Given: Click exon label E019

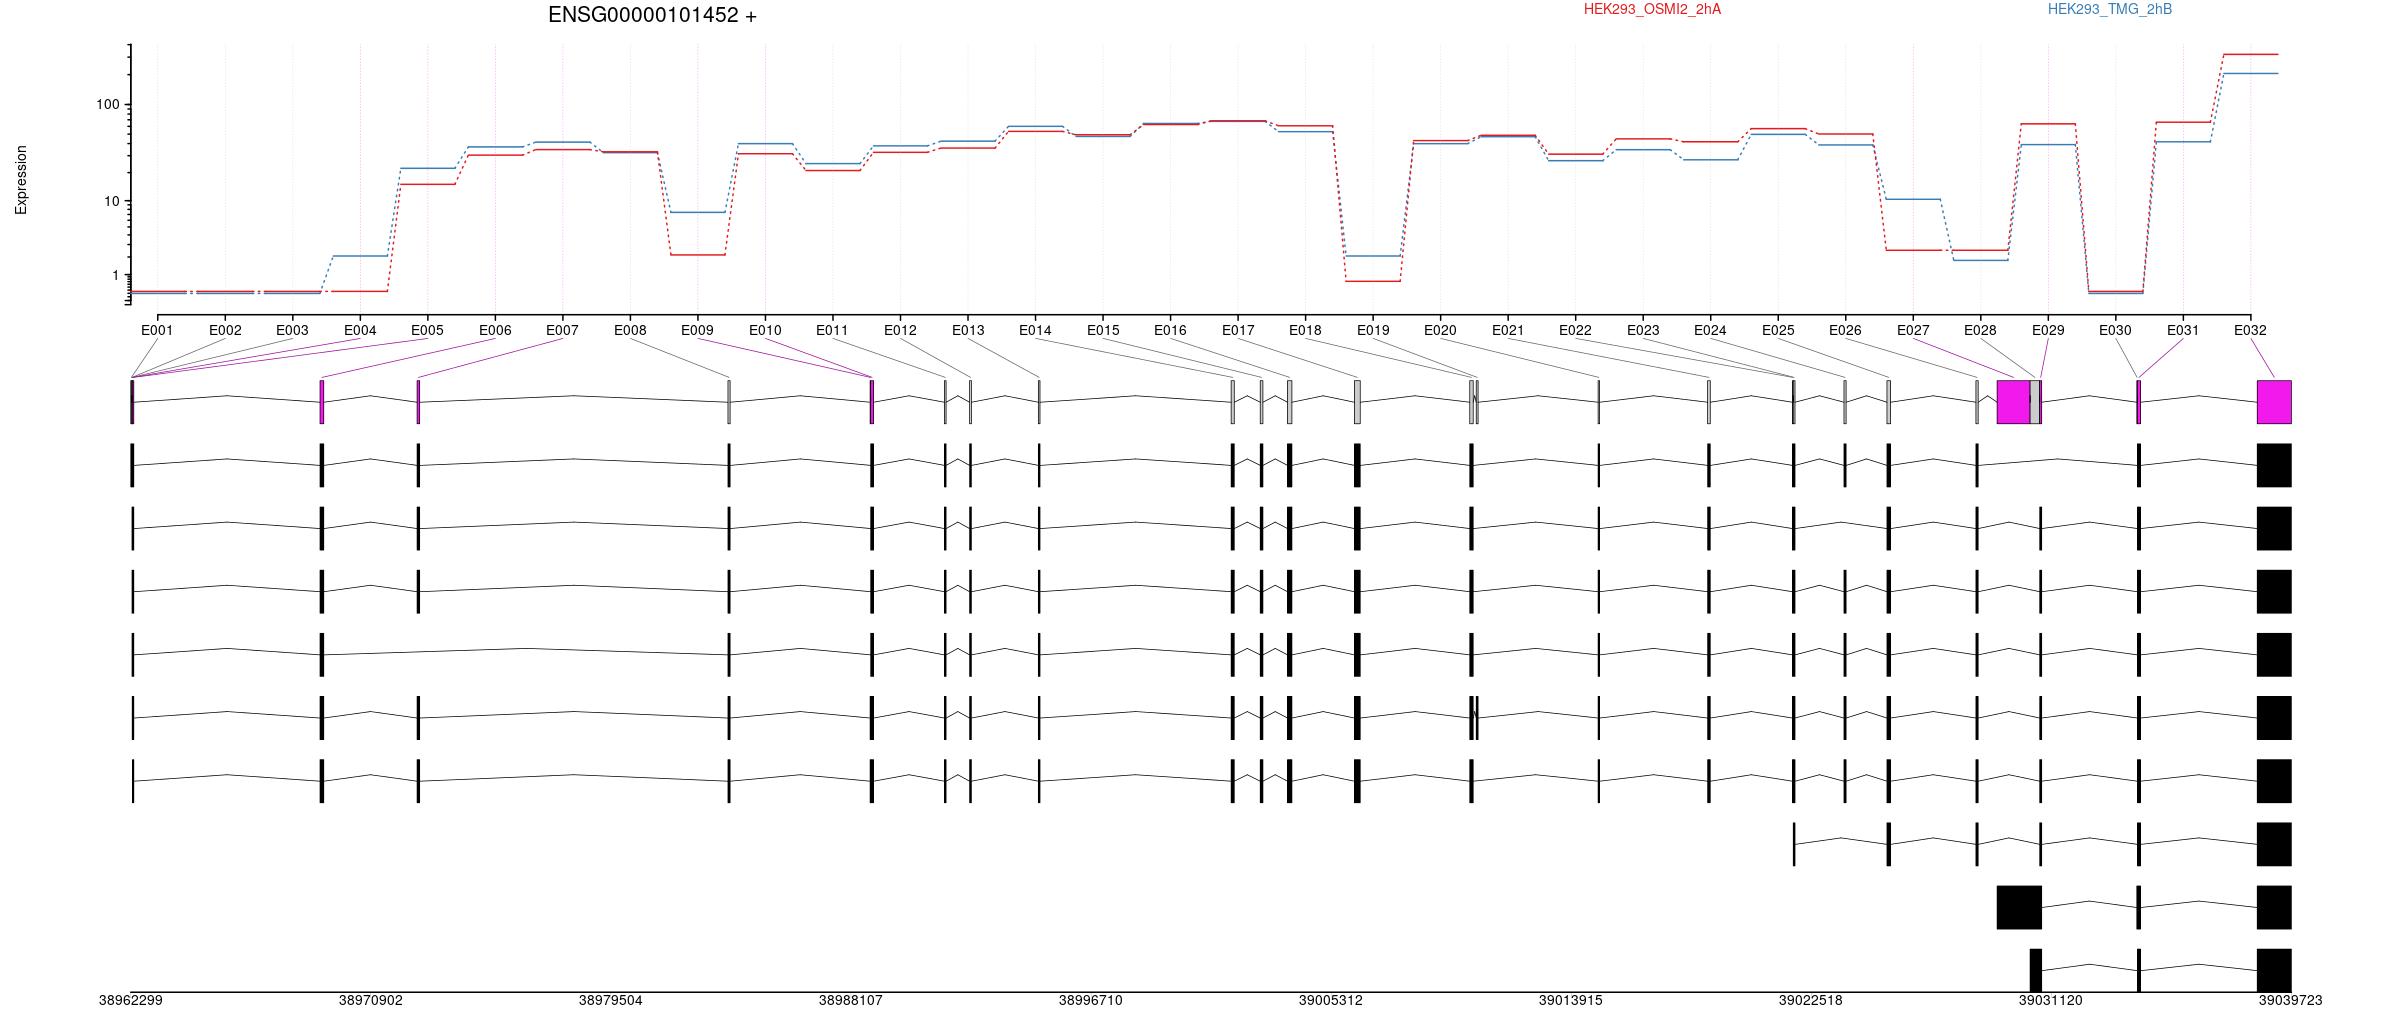Looking at the screenshot, I should (1373, 330).
